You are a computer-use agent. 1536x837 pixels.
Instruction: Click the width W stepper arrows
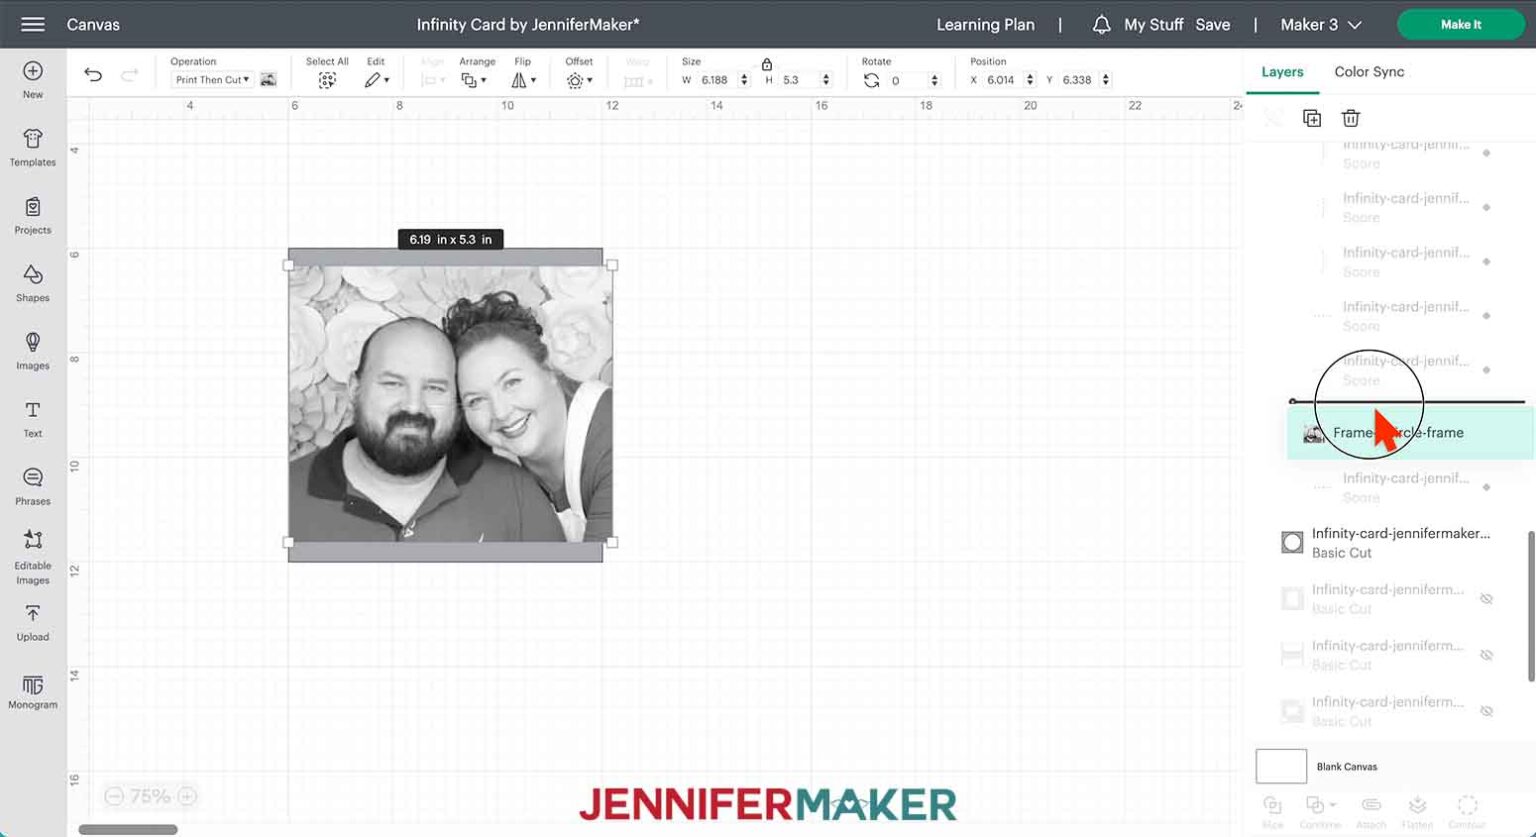pyautogui.click(x=744, y=80)
